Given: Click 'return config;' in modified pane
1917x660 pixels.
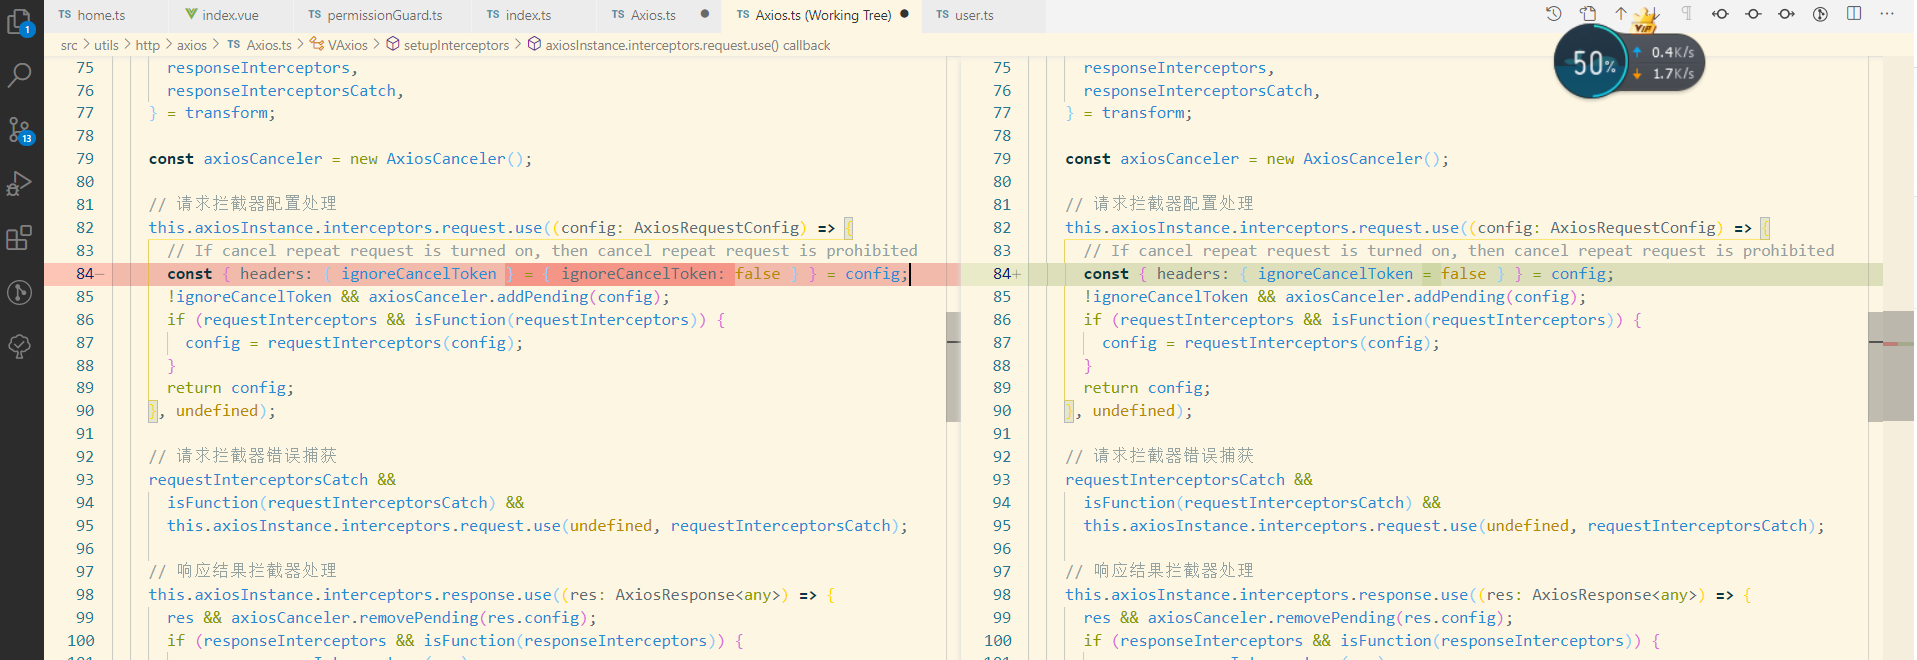Looking at the screenshot, I should click(x=1147, y=388).
